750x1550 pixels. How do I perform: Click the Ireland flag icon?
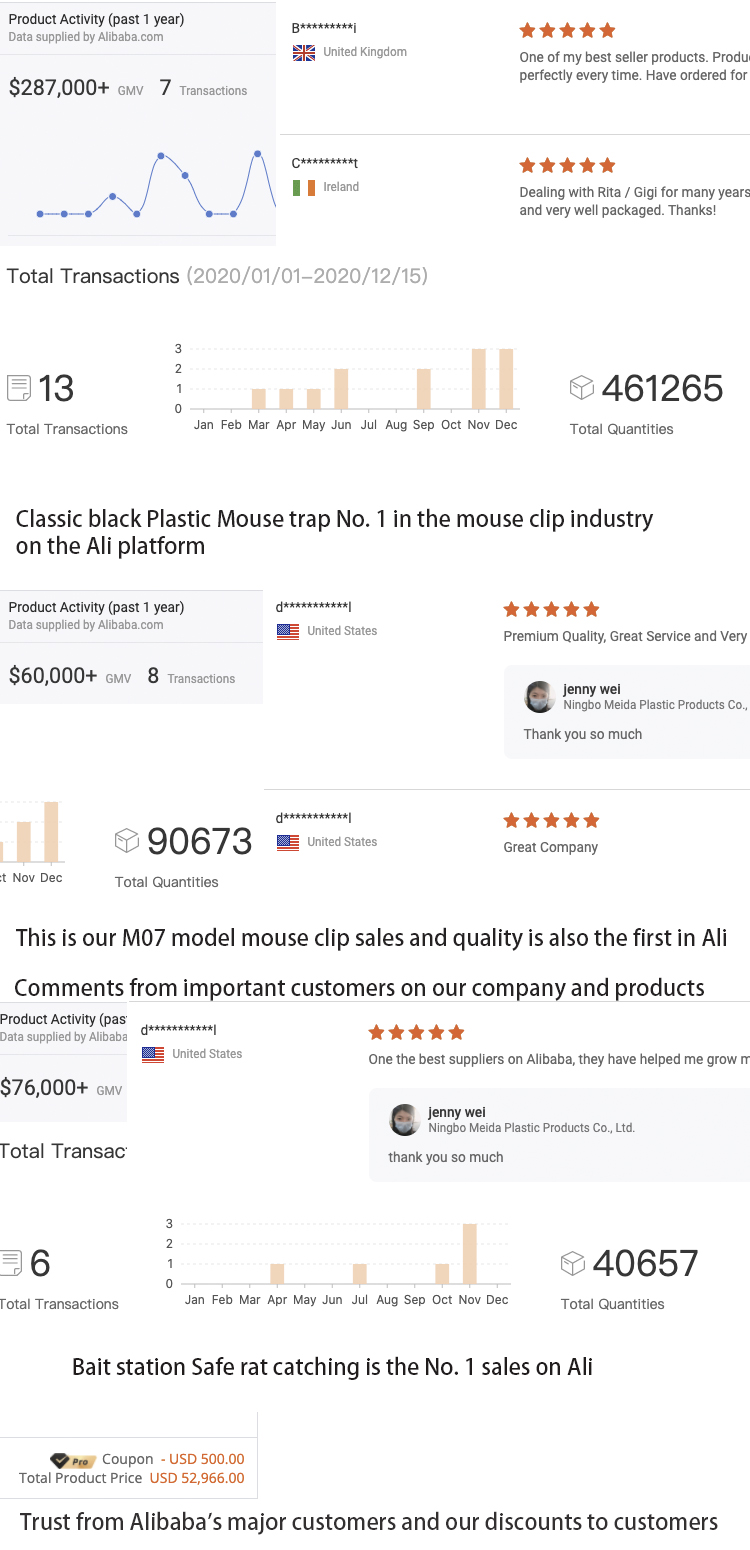(304, 187)
